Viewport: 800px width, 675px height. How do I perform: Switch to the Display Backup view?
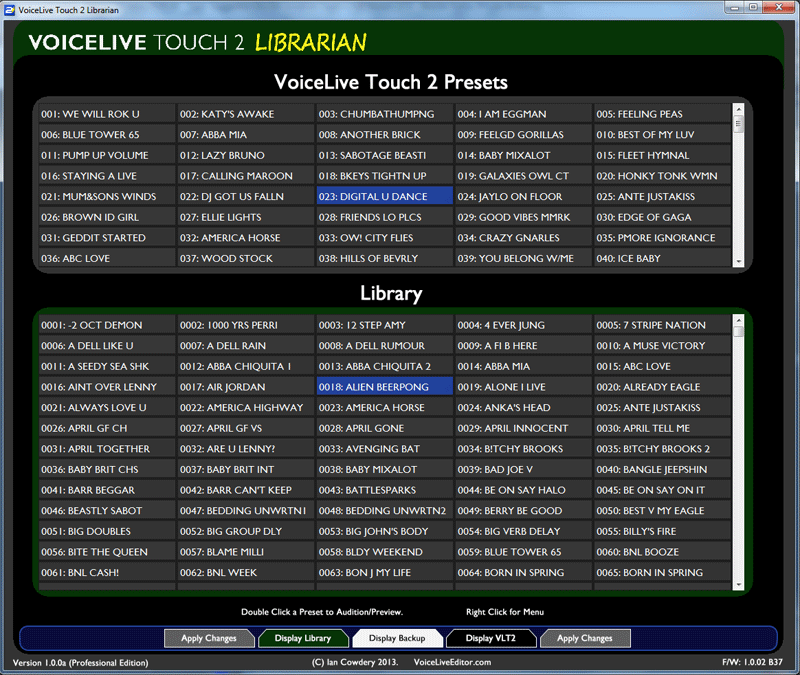398,638
